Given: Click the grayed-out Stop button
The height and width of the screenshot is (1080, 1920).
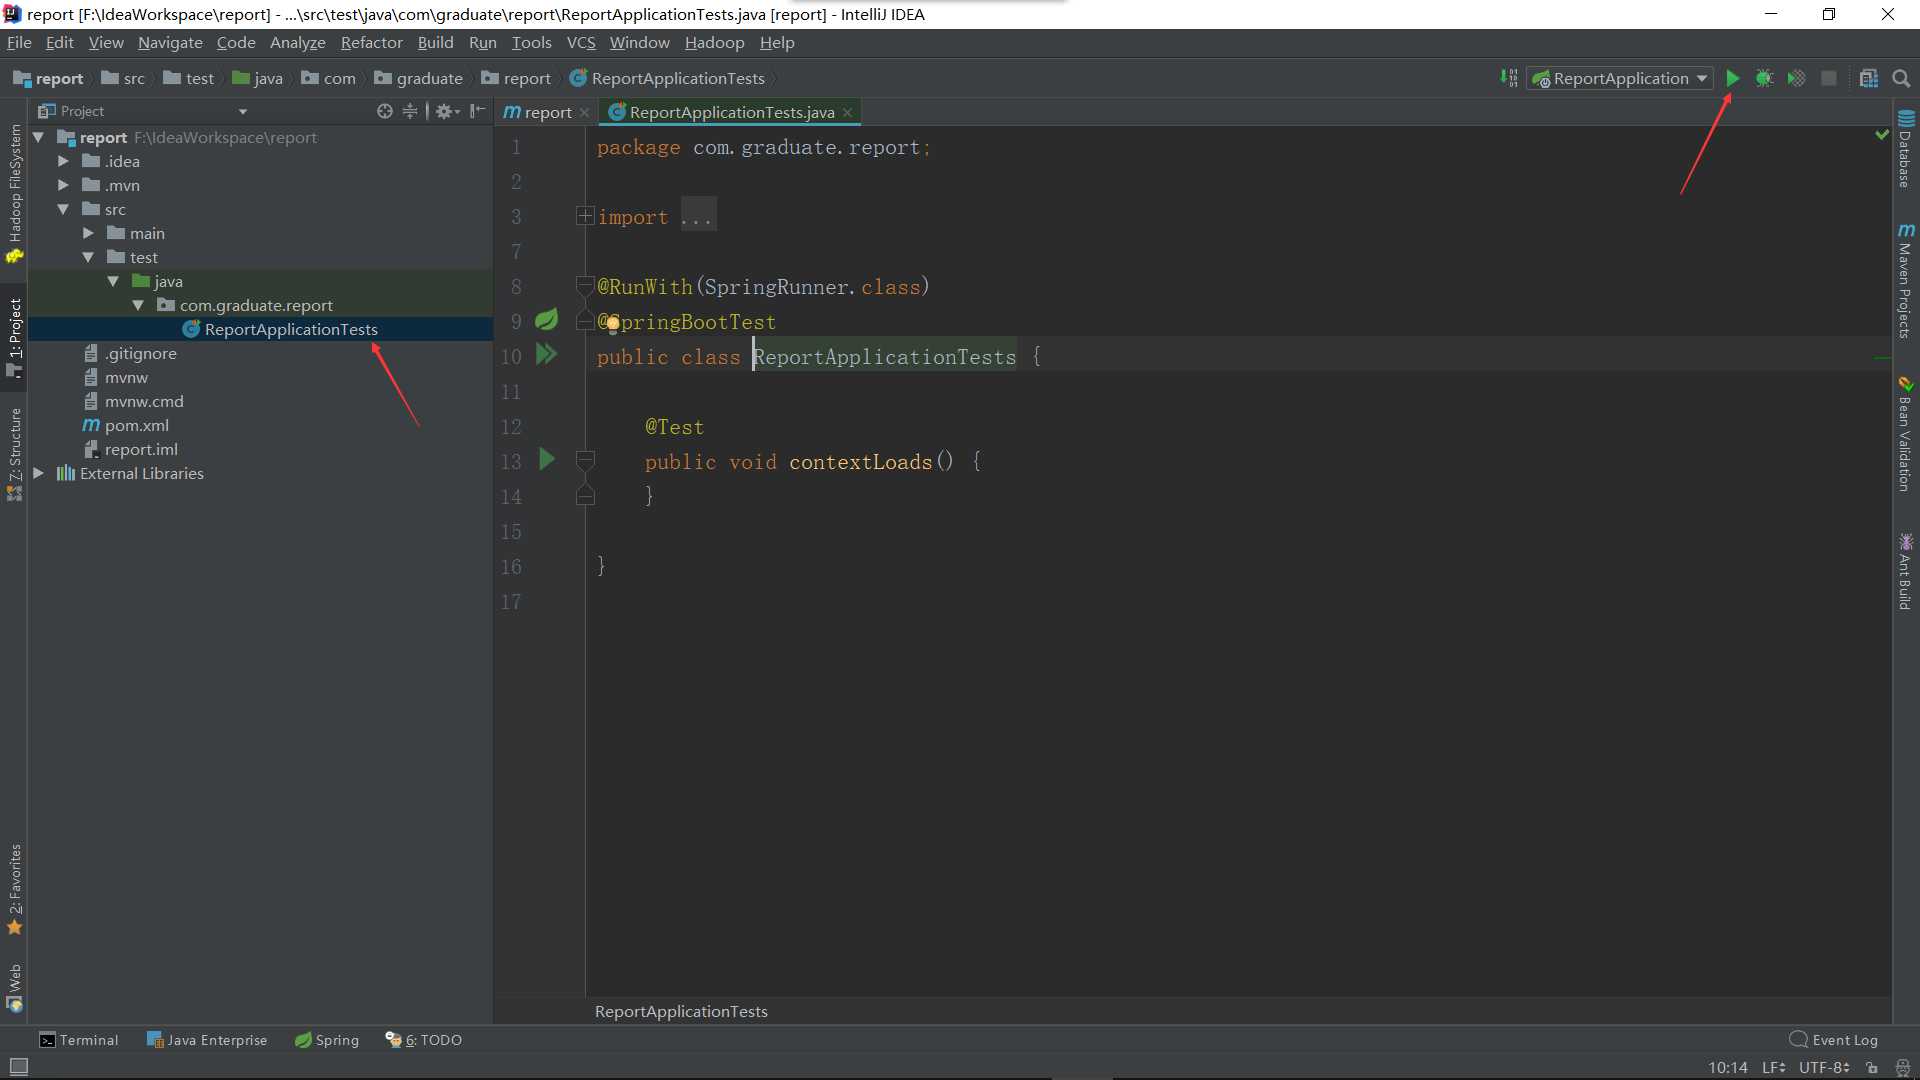Looking at the screenshot, I should (1829, 78).
